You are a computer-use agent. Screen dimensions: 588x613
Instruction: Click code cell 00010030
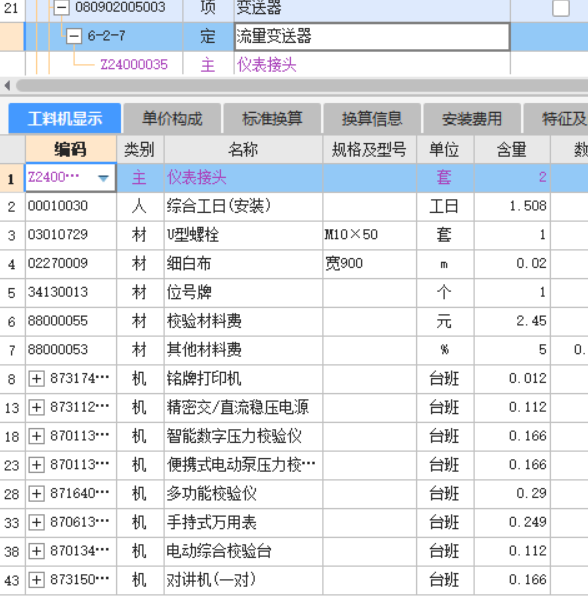tap(71, 206)
